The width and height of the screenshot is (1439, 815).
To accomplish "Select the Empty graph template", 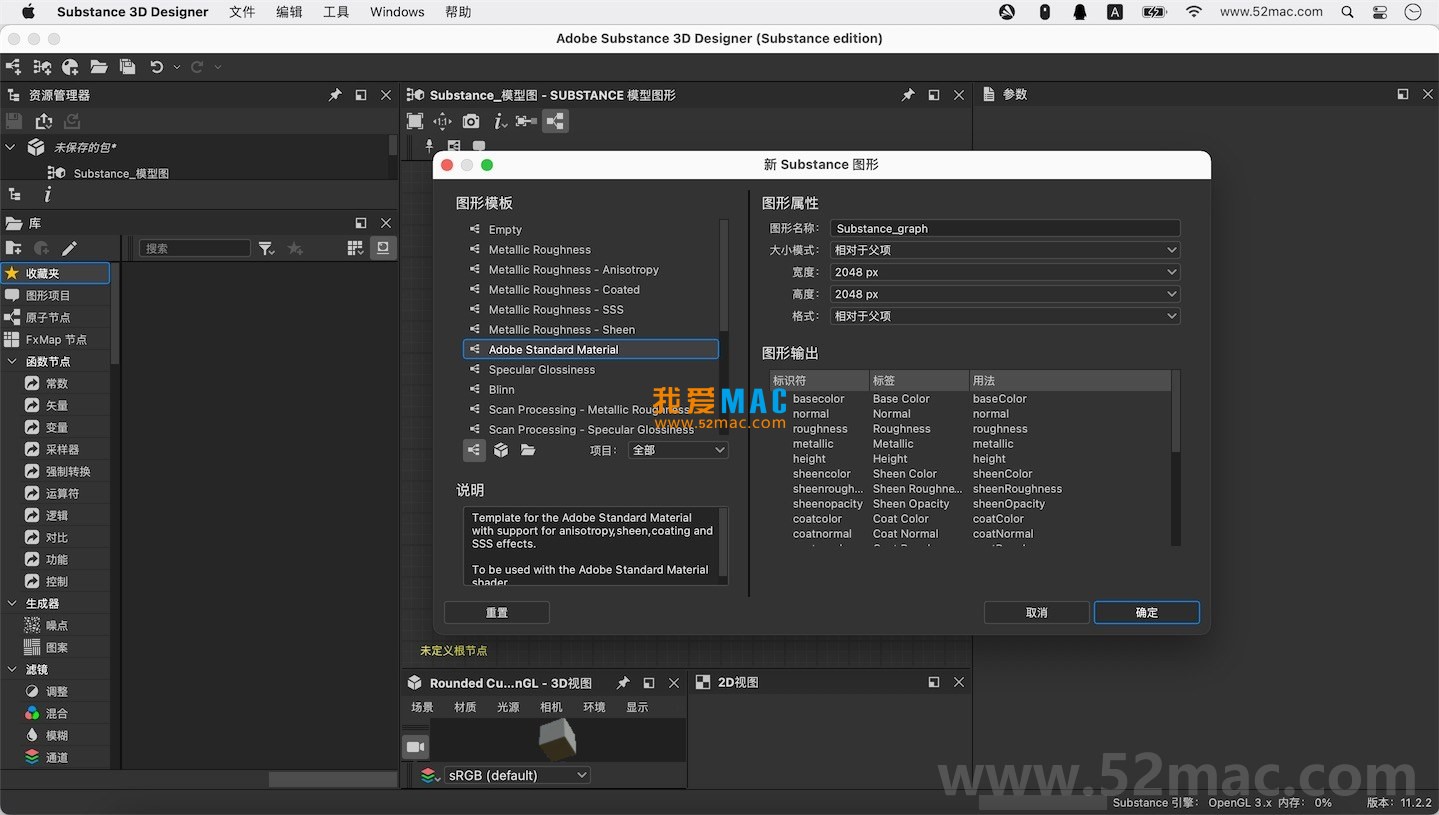I will coord(591,230).
